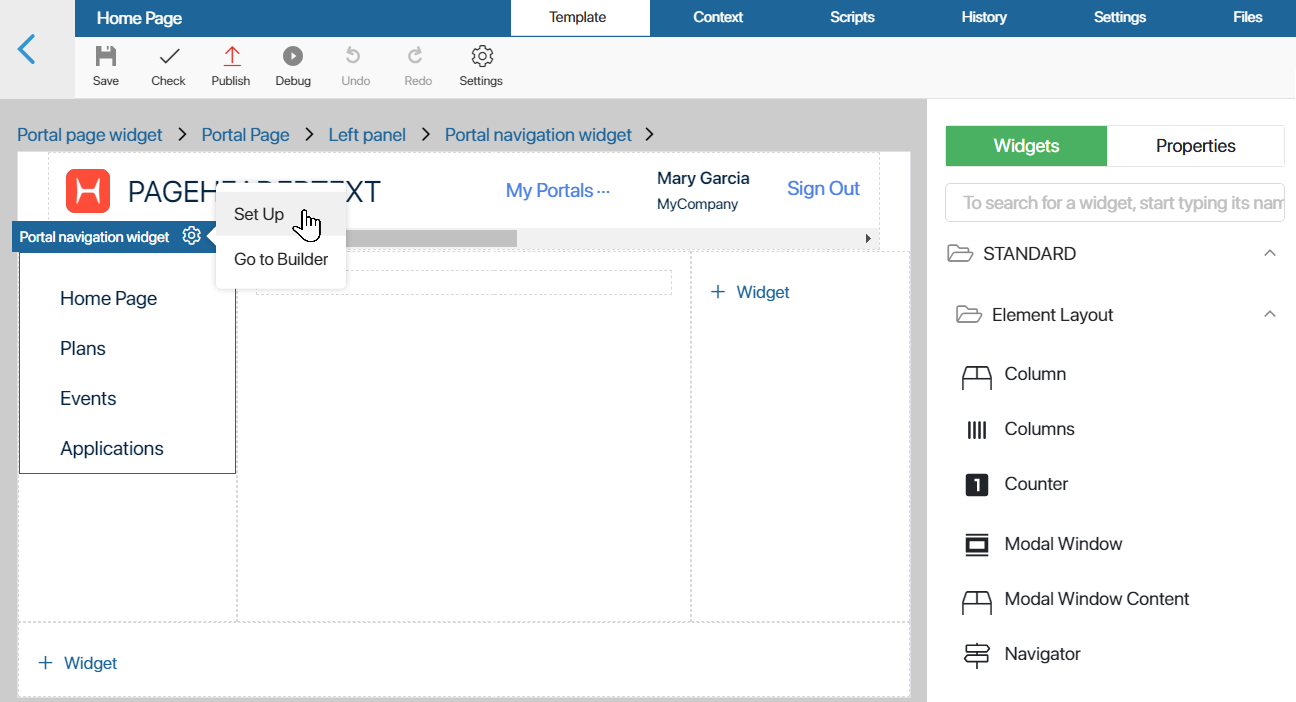Click the horizontal scrollbar thumb
The image size is (1296, 702).
[x=431, y=239]
